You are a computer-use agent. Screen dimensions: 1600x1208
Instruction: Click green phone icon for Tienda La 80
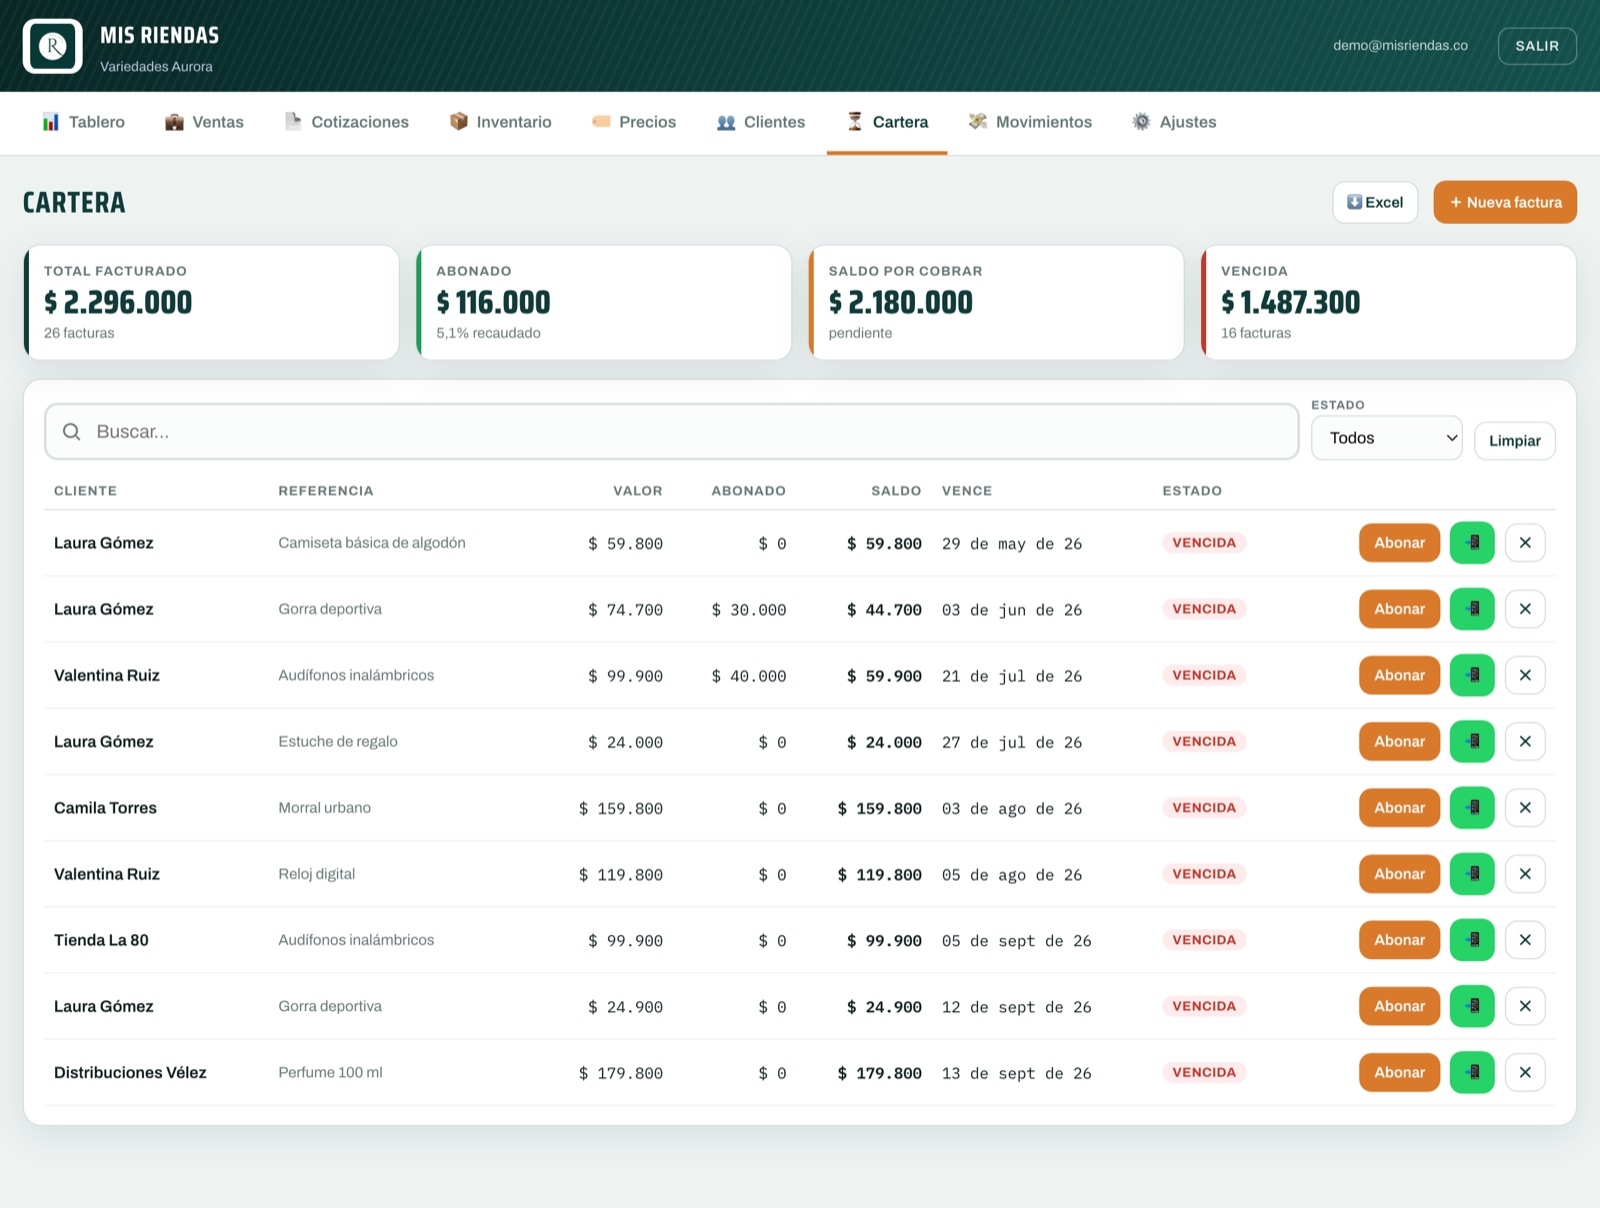coord(1472,940)
